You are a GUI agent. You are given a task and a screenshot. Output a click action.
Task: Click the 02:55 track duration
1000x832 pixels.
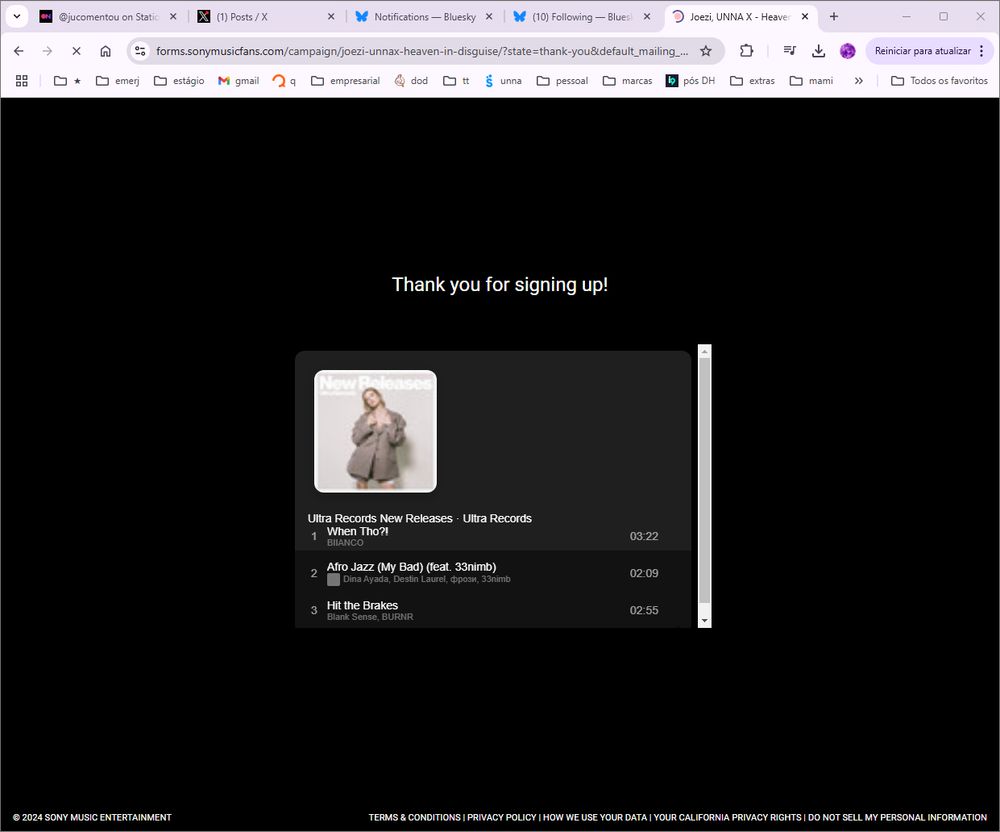(643, 610)
